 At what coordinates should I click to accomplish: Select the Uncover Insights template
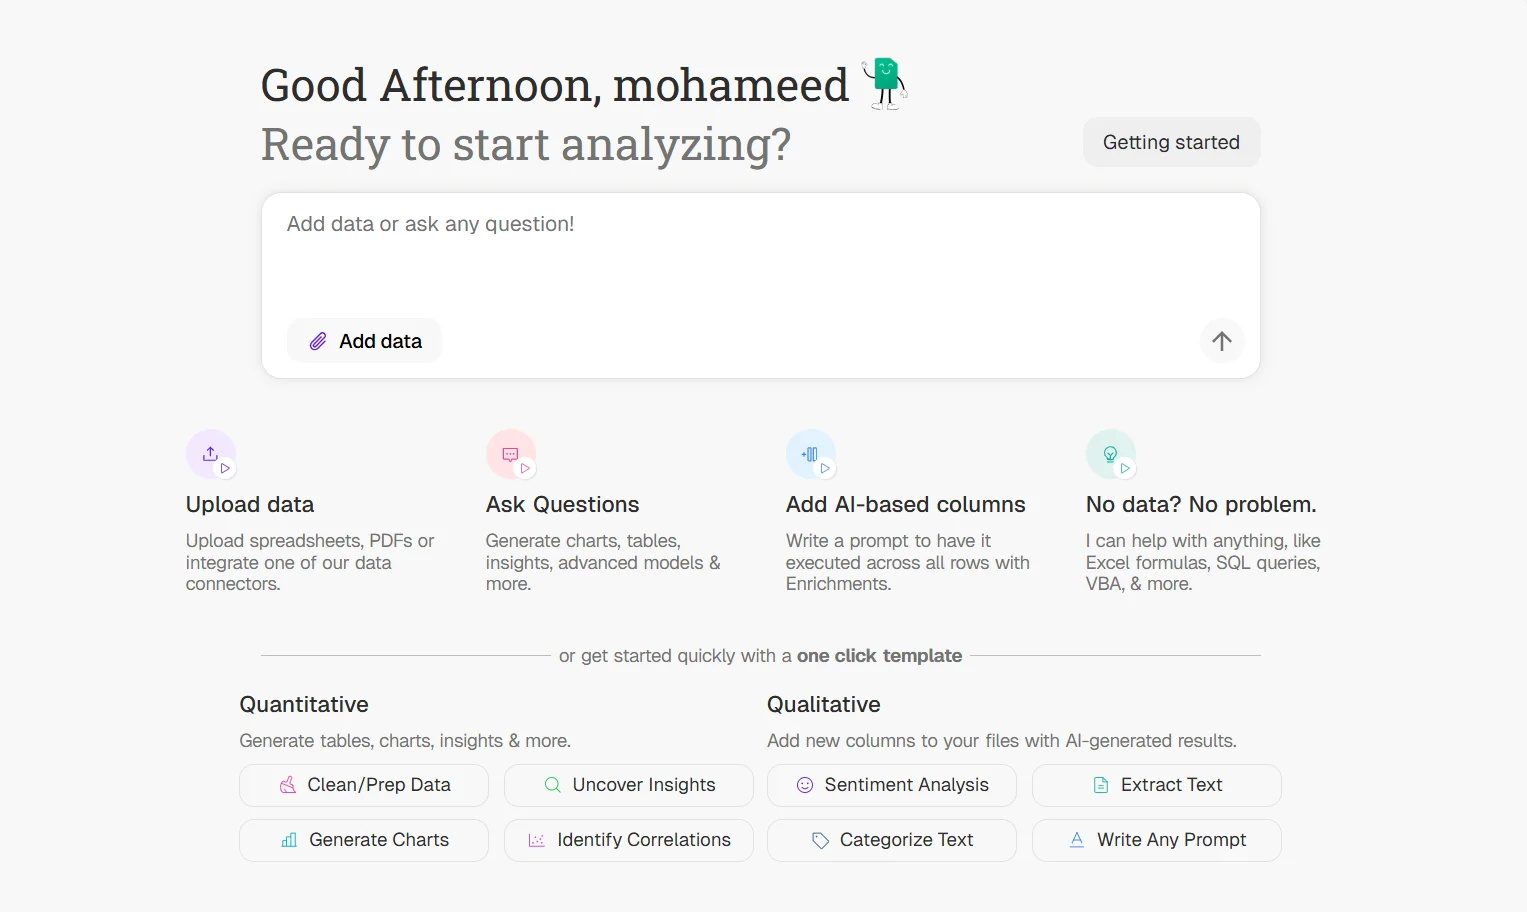[629, 785]
